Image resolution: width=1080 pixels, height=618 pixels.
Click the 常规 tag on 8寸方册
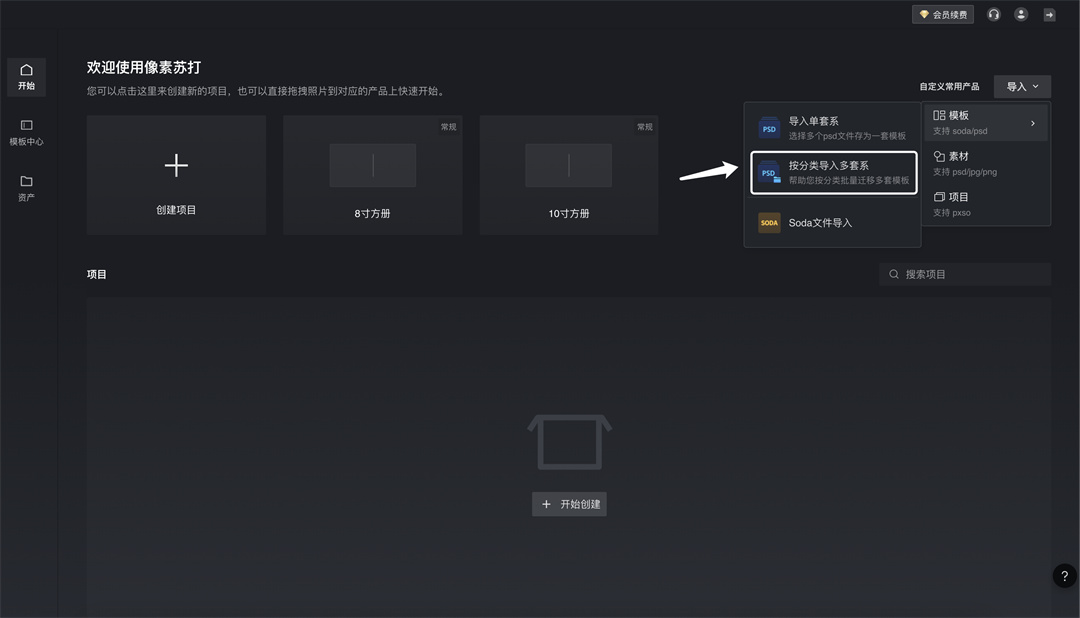click(x=448, y=127)
